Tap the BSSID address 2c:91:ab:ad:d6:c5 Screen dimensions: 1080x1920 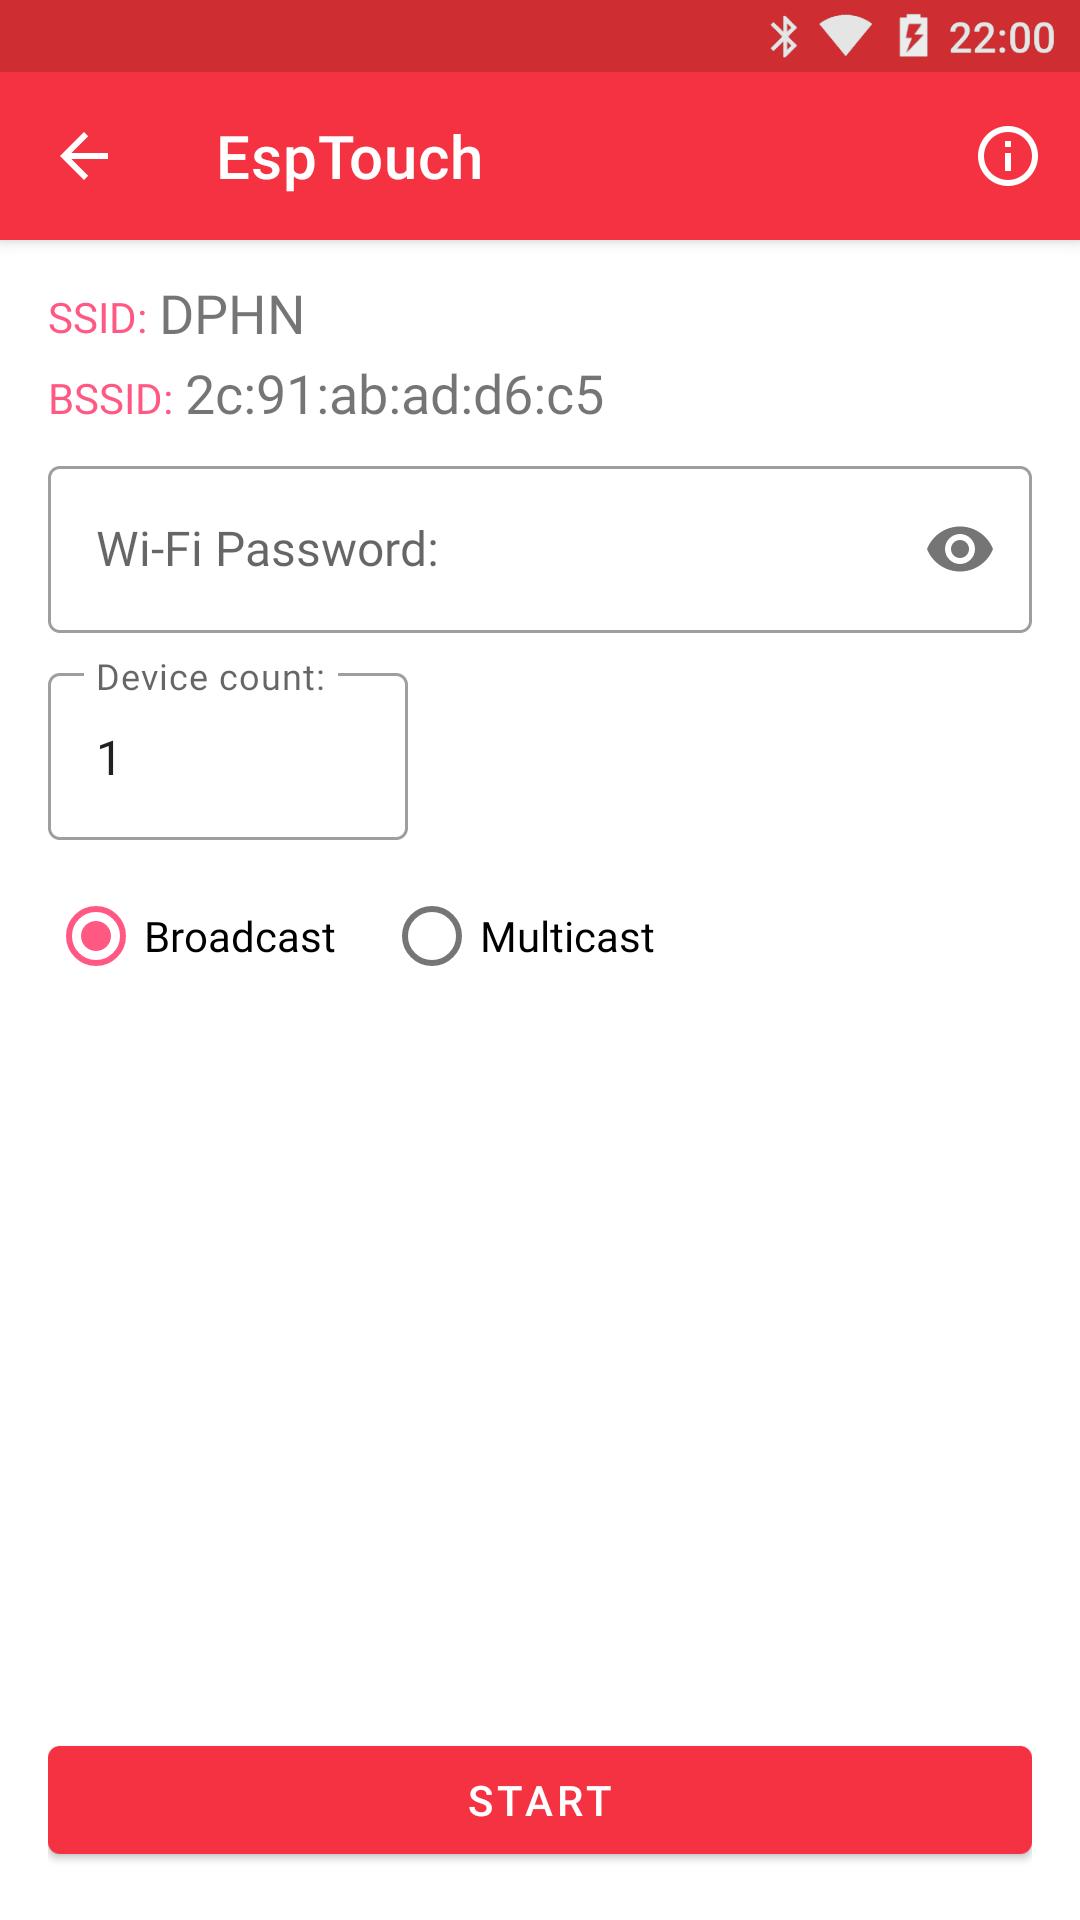pos(395,395)
